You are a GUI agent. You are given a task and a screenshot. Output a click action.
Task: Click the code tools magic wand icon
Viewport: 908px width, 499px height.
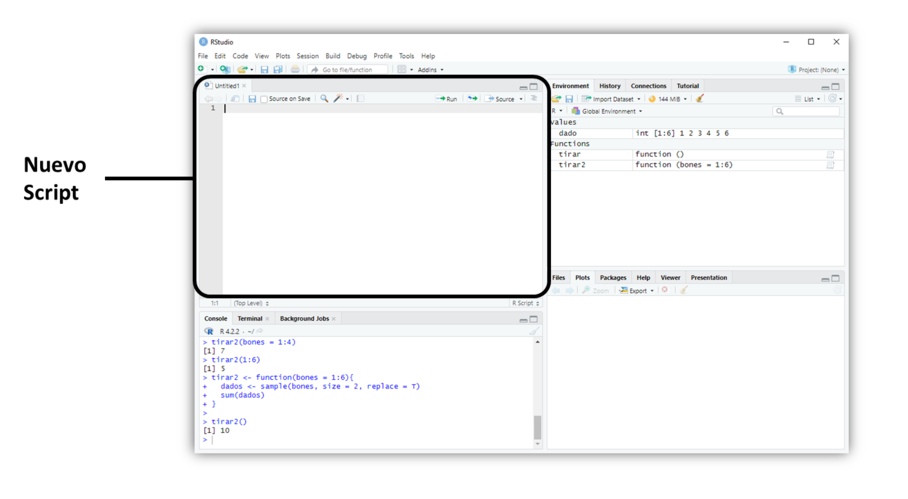pyautogui.click(x=338, y=99)
